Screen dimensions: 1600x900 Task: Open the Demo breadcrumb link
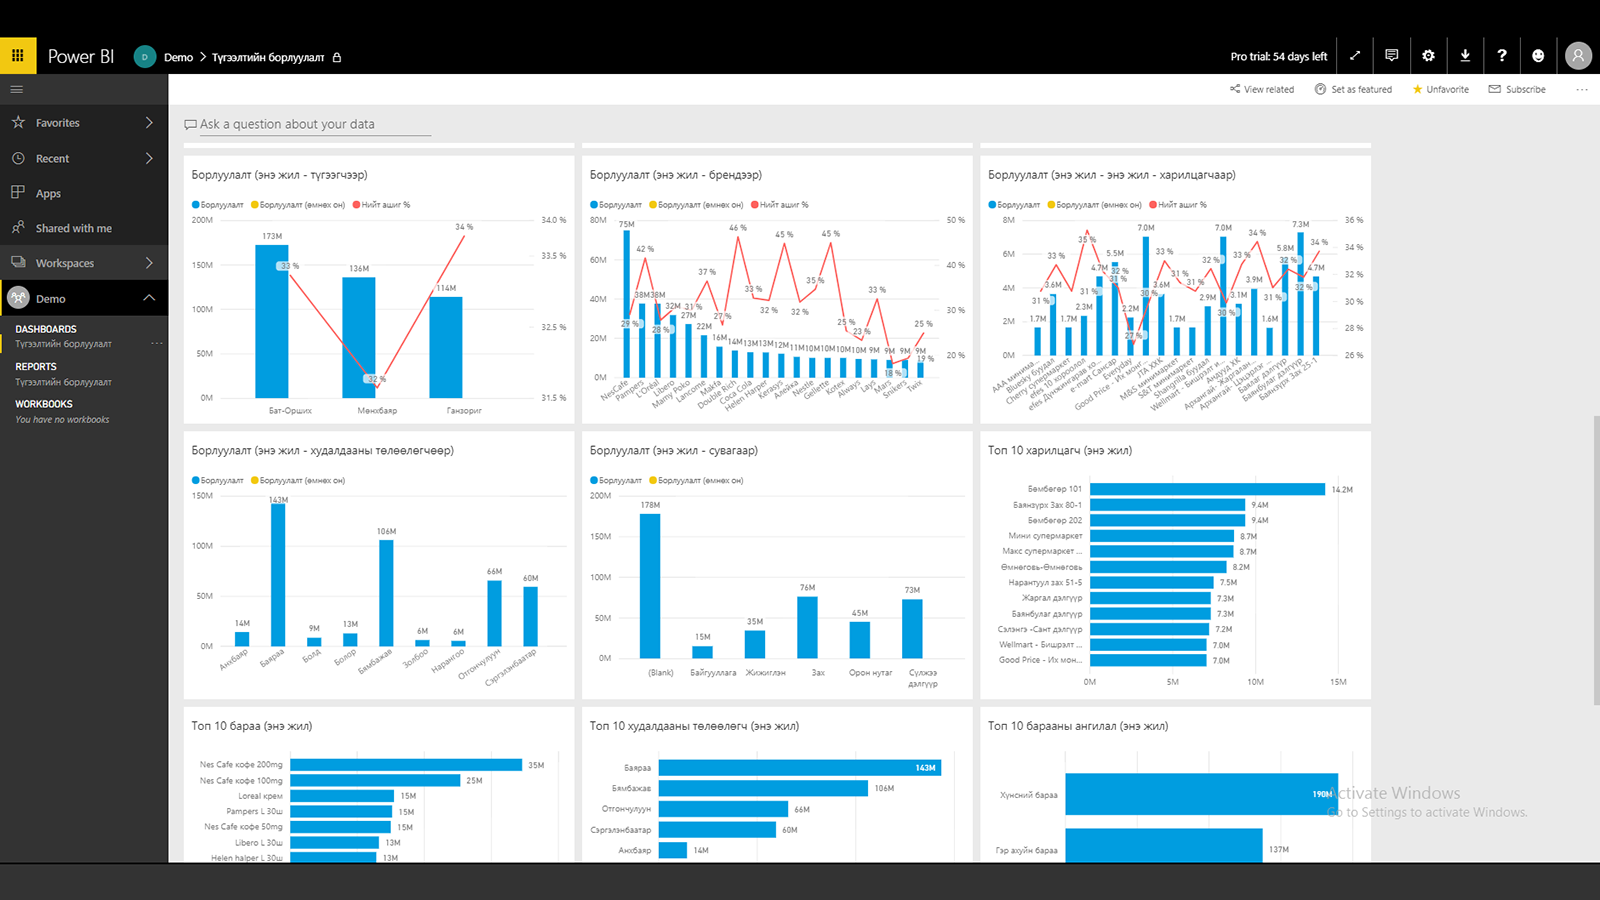(x=178, y=57)
